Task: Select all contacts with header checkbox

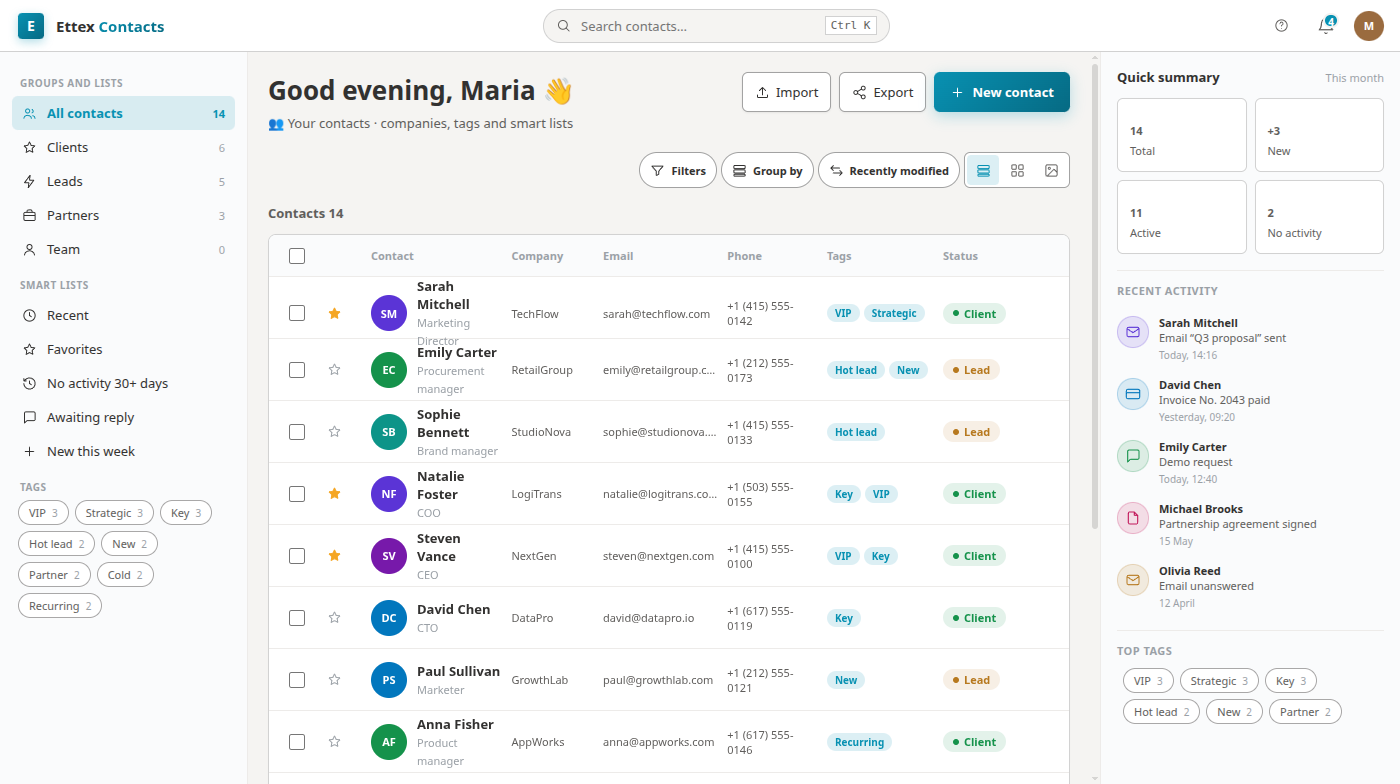Action: 297,256
